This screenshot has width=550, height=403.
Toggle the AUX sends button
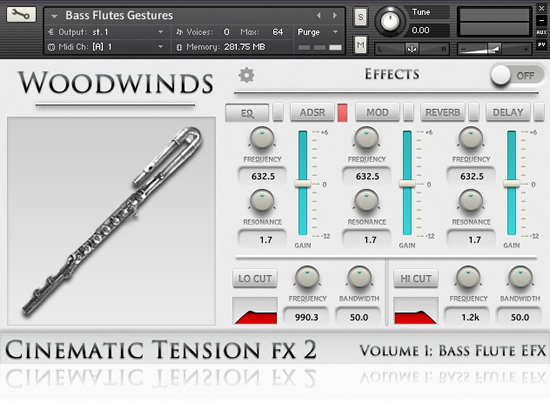(x=541, y=32)
